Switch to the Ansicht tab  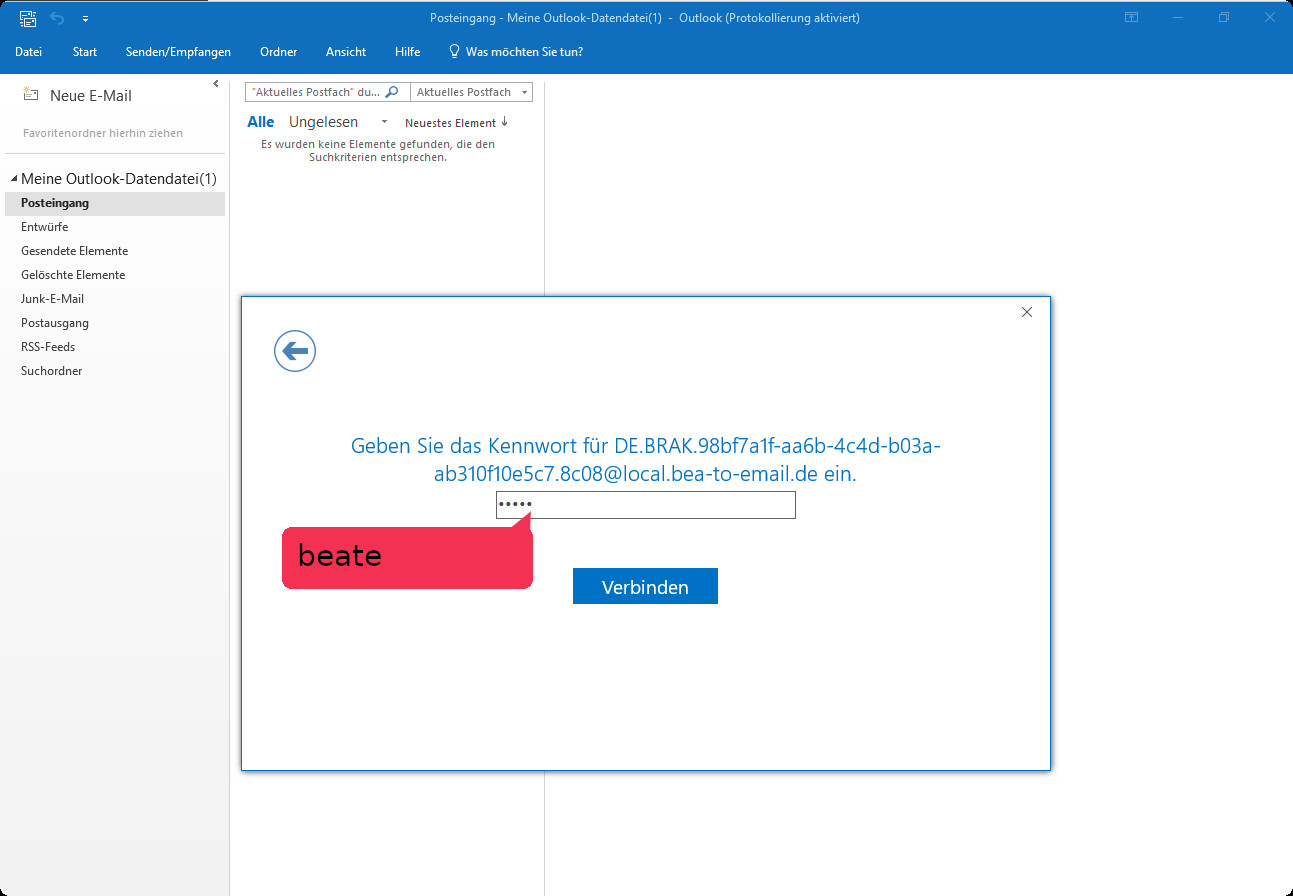346,52
